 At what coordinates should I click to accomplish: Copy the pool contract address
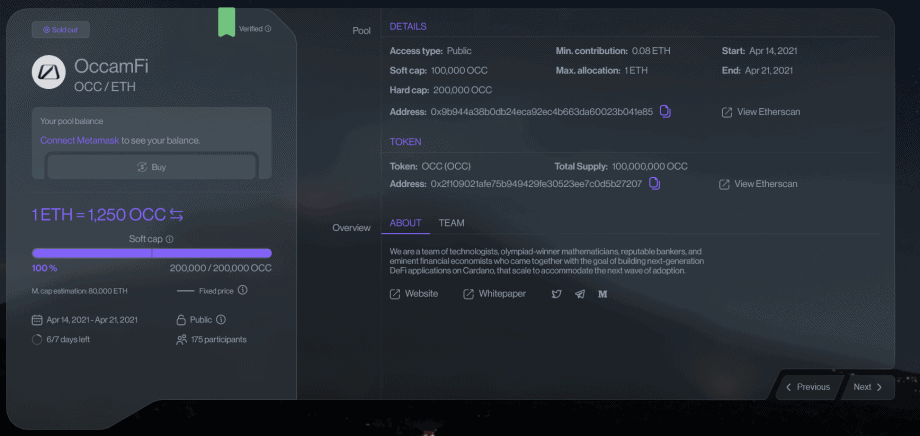point(665,111)
